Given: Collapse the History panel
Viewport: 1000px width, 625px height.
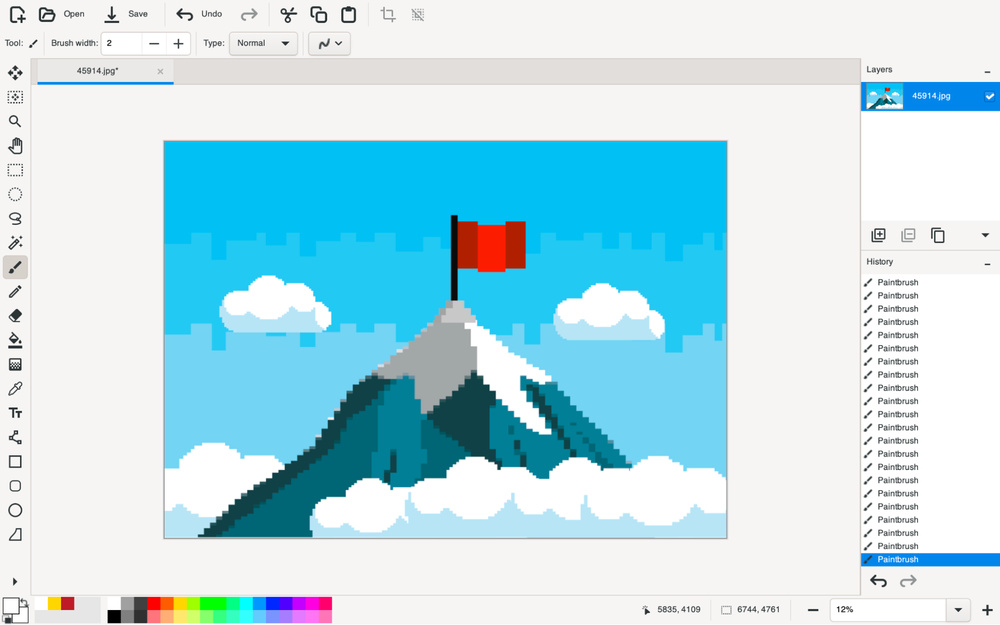Looking at the screenshot, I should click(x=987, y=262).
